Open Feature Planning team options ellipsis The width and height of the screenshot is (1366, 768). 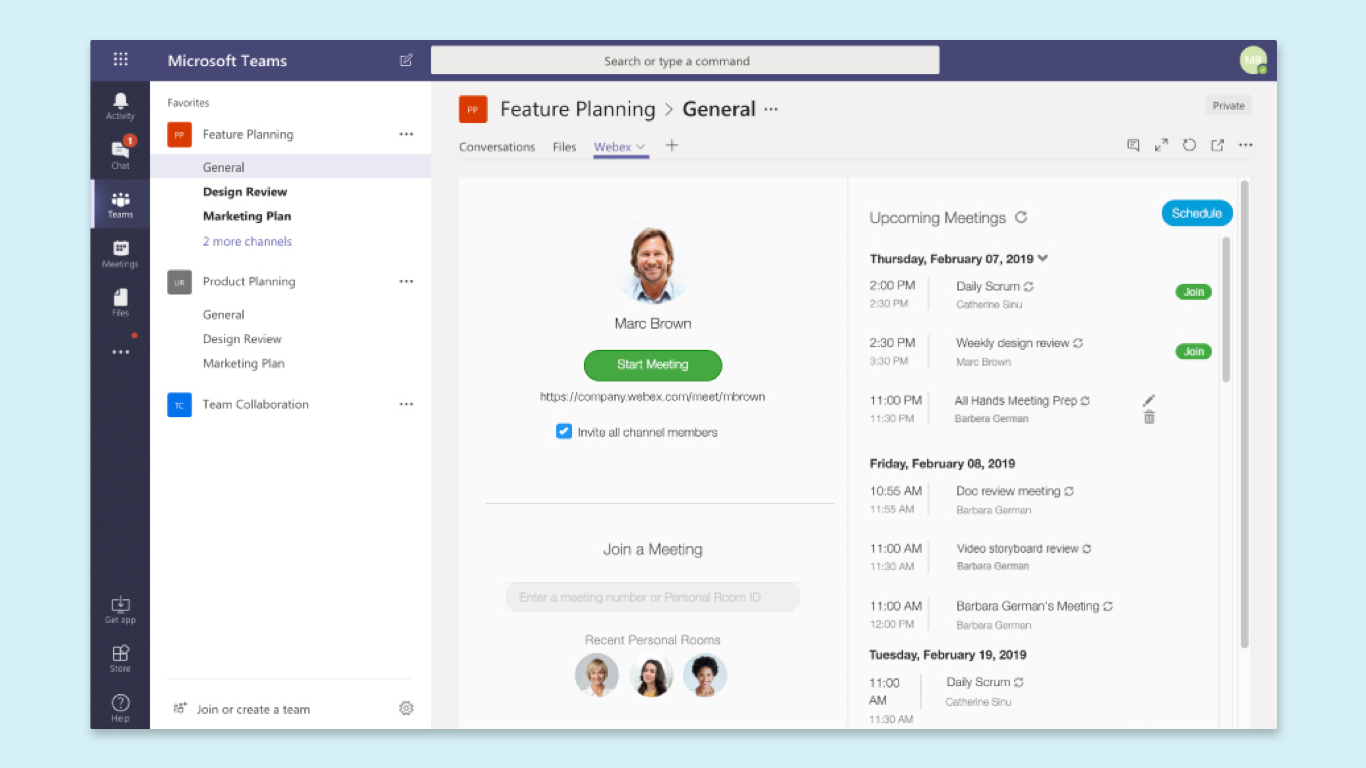pos(406,134)
